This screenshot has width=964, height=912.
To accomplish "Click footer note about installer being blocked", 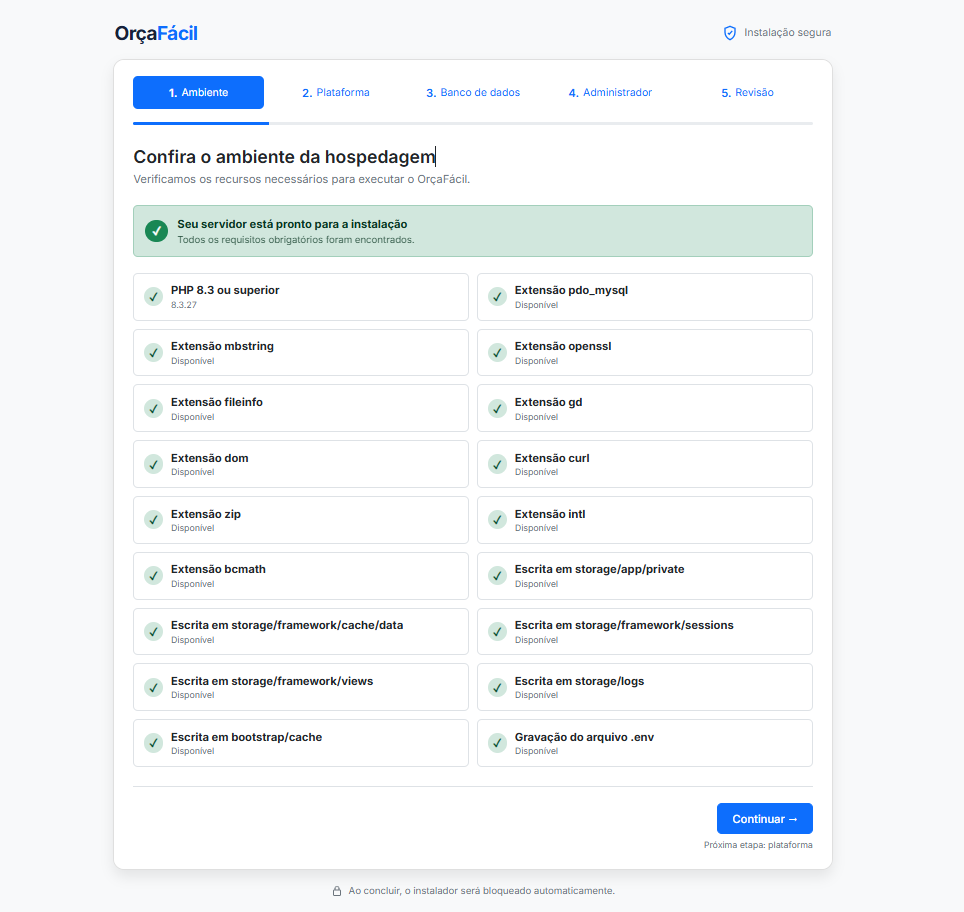I will coord(481,890).
